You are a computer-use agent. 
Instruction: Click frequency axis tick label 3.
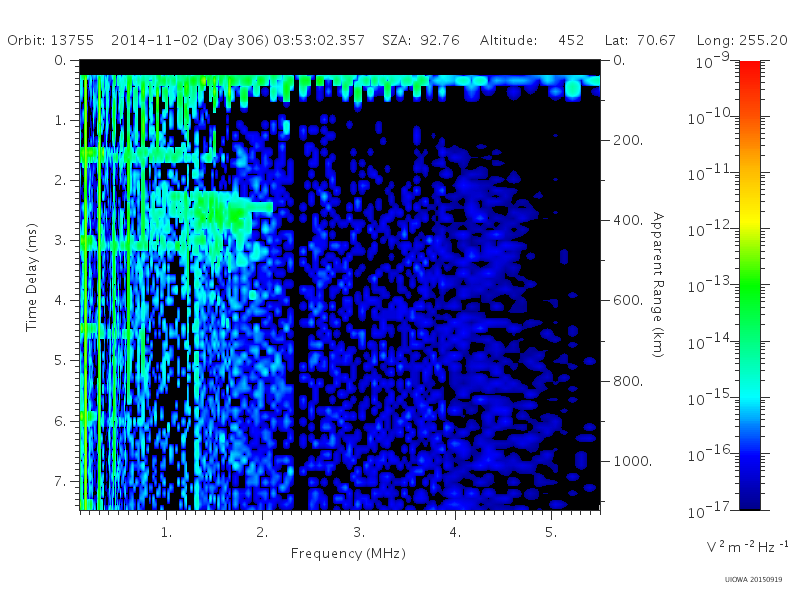(359, 532)
